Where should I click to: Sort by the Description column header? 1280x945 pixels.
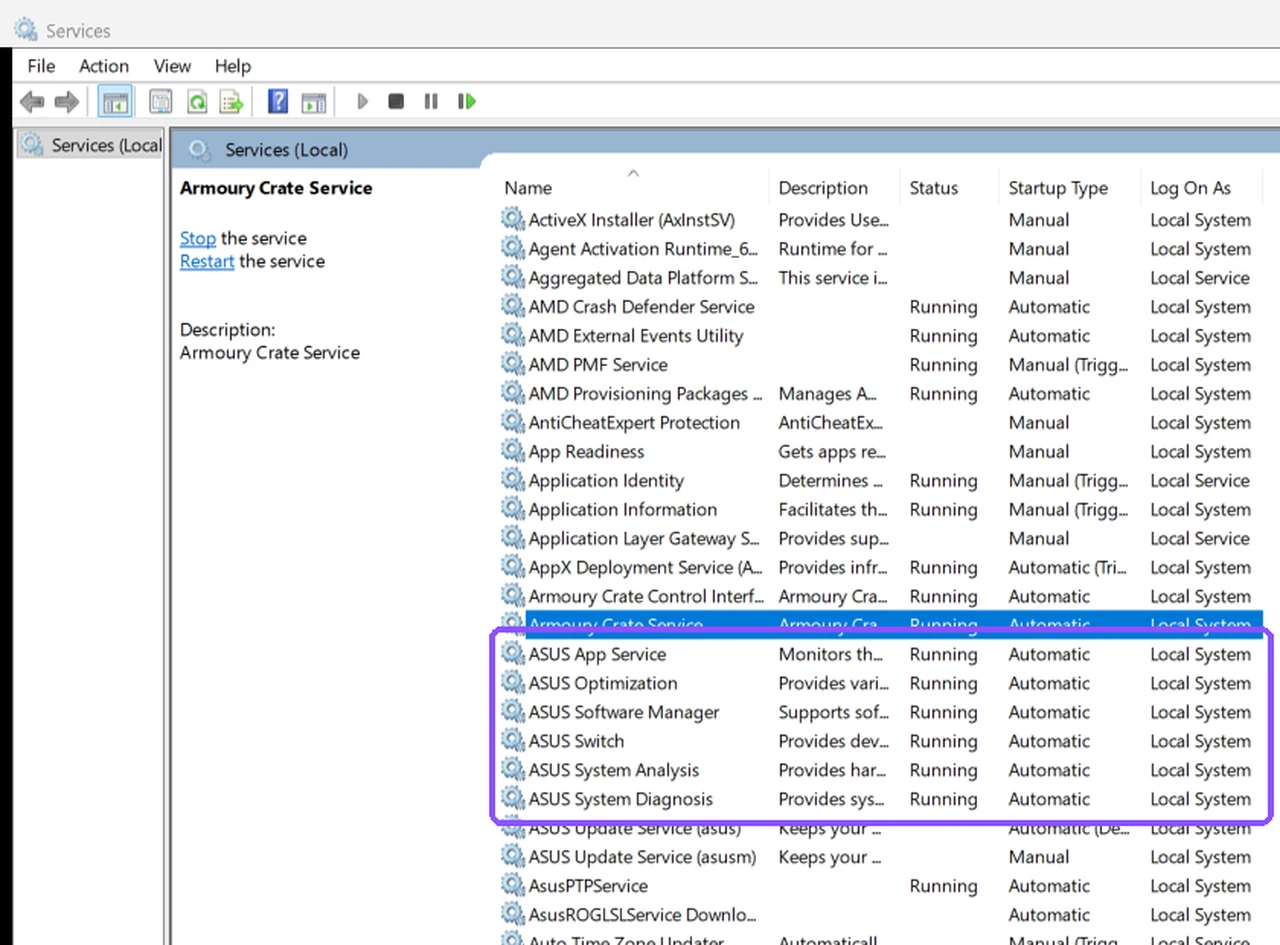[x=835, y=188]
